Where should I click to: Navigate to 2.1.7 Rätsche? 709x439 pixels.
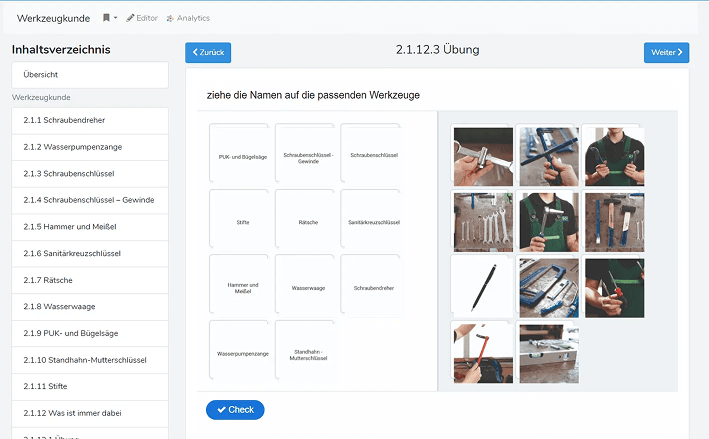pyautogui.click(x=90, y=279)
